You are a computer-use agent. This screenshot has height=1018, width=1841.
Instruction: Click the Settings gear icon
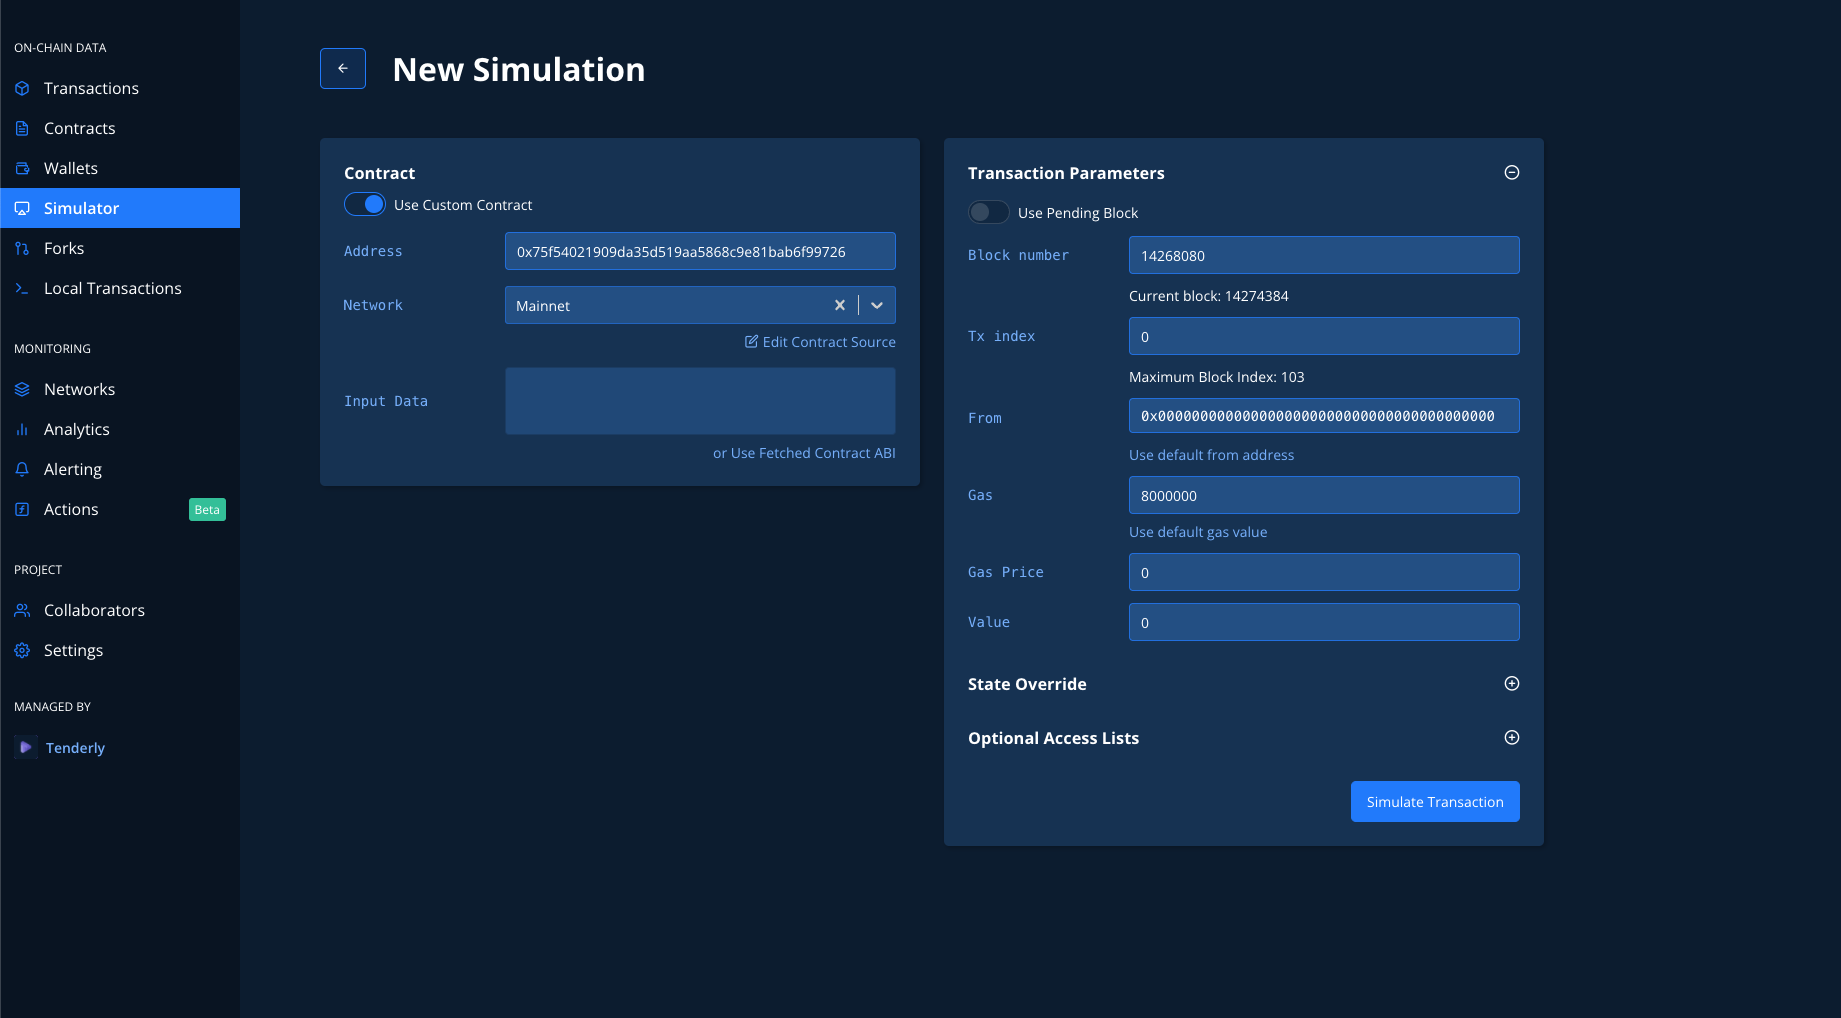click(x=22, y=651)
